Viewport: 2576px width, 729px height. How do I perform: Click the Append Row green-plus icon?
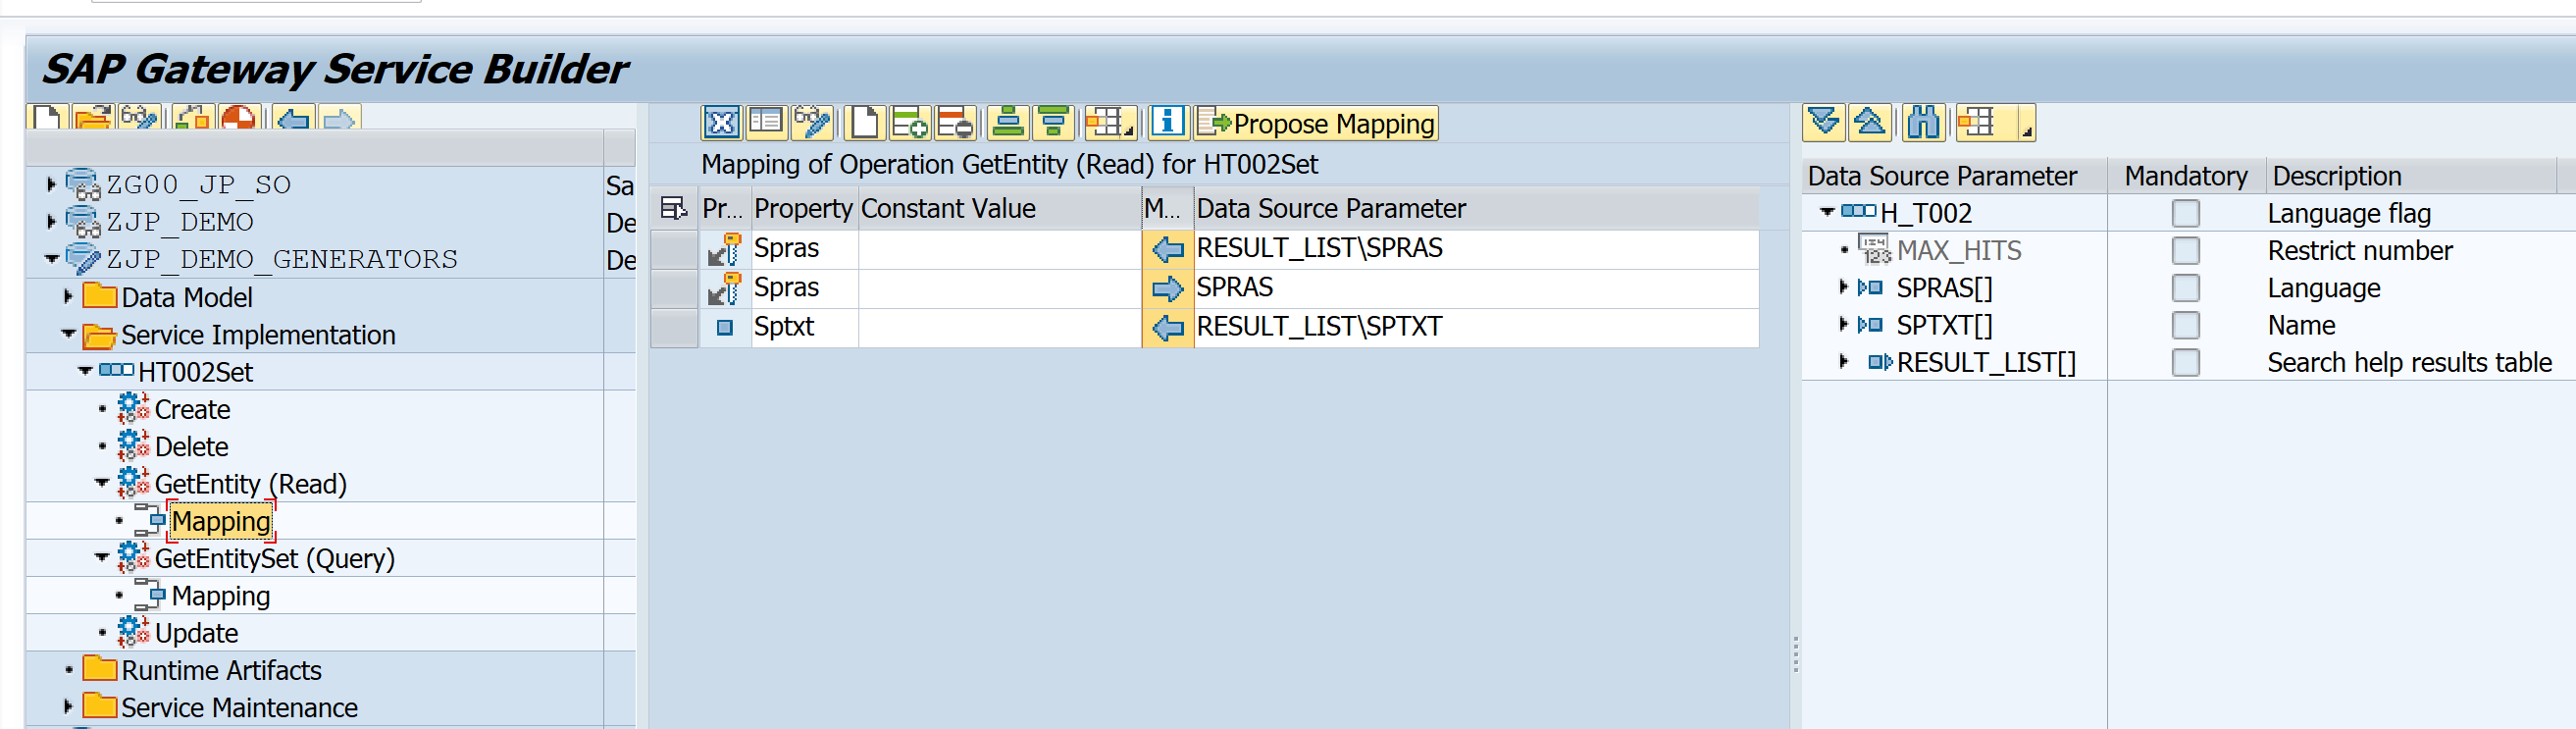(910, 123)
